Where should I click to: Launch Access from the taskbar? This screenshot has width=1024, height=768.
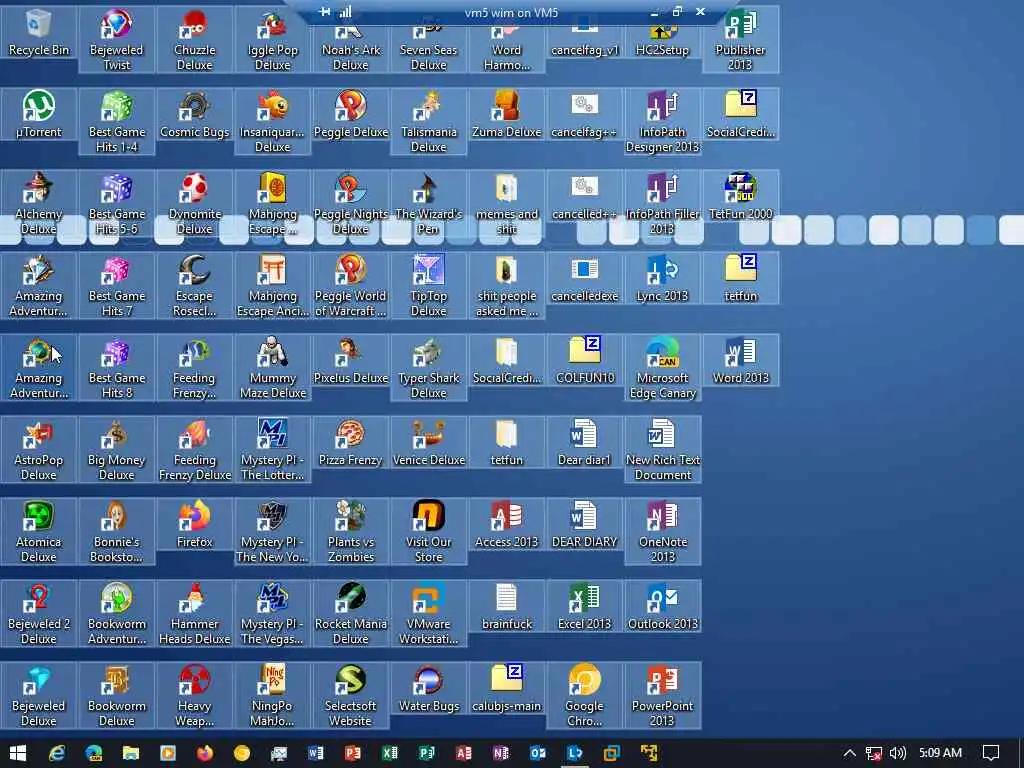[x=464, y=753]
